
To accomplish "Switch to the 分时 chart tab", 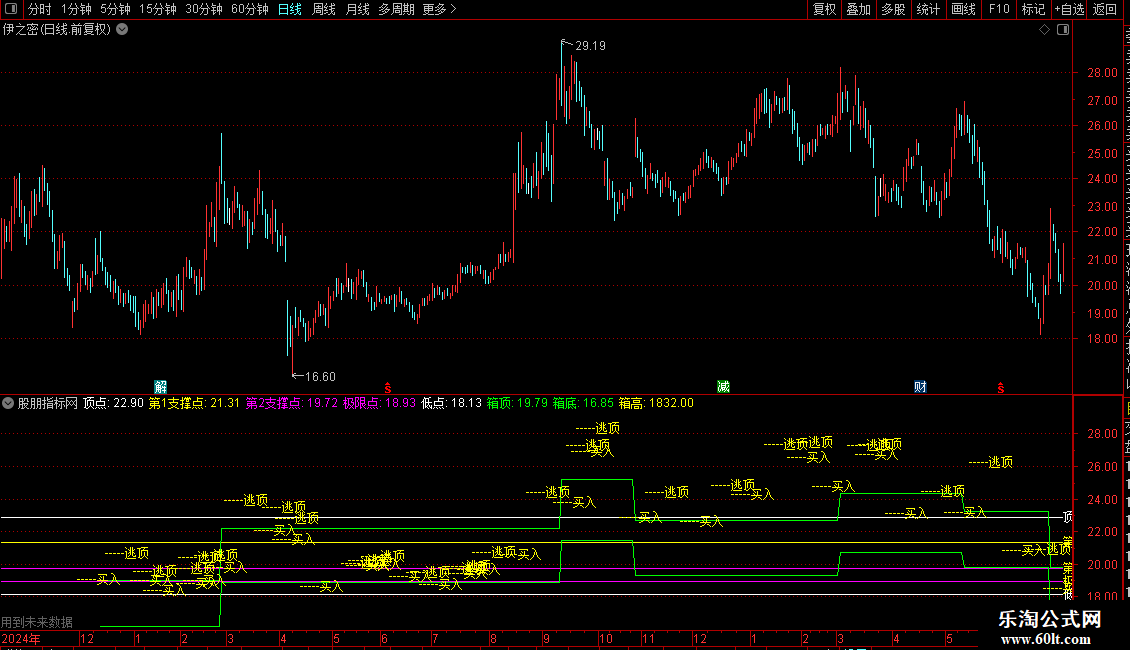I will tap(40, 9).
